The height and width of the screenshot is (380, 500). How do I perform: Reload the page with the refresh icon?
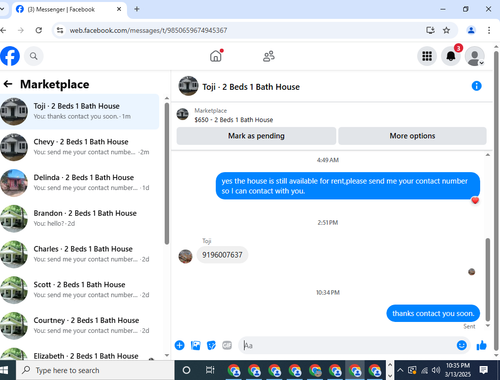click(x=39, y=30)
